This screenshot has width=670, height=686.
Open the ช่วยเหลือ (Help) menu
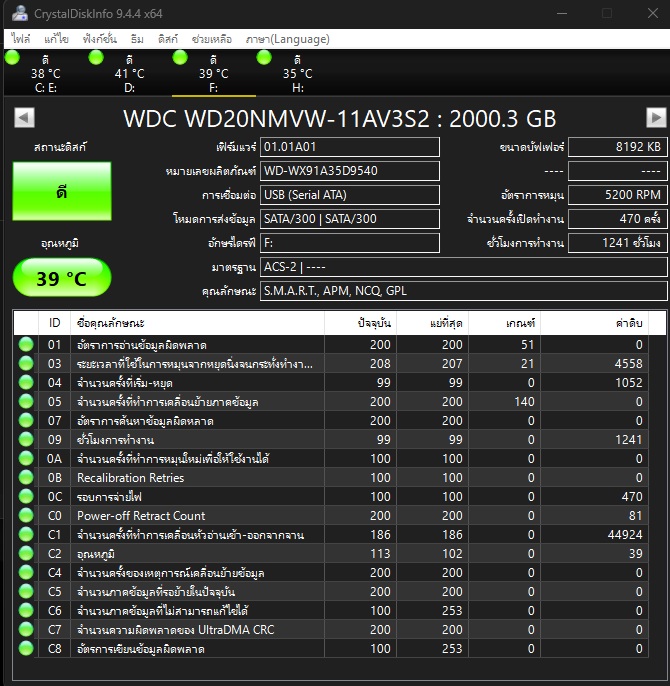(211, 39)
